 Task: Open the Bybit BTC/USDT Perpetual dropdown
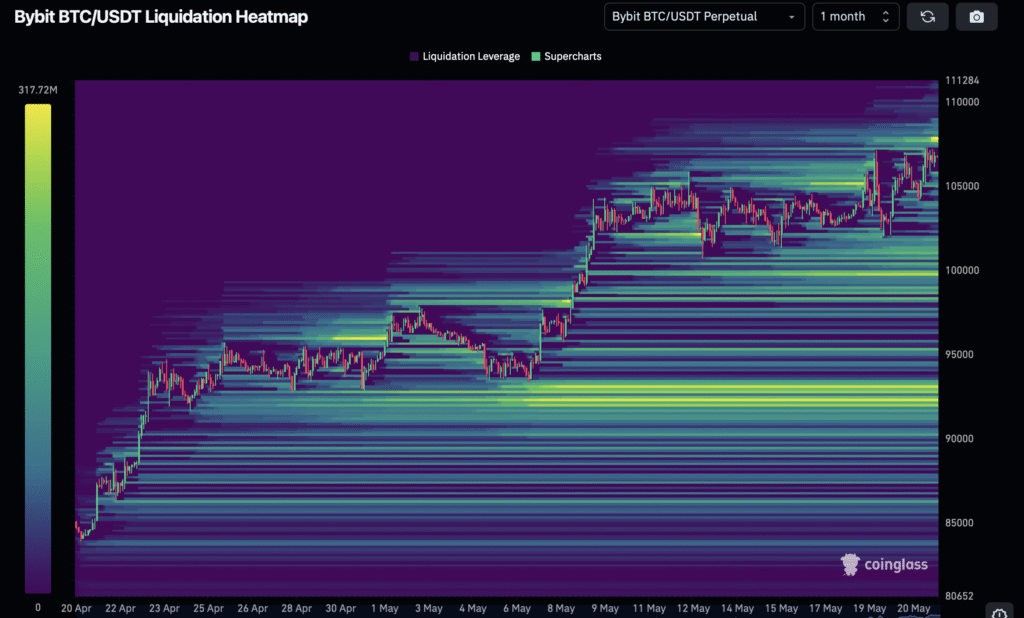pyautogui.click(x=704, y=17)
